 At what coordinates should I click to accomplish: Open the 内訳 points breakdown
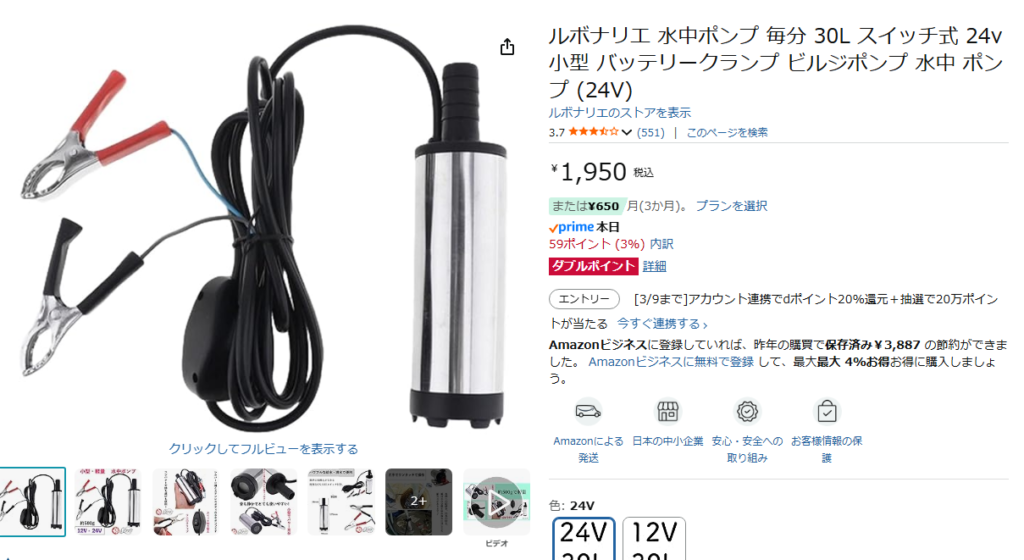coord(661,244)
